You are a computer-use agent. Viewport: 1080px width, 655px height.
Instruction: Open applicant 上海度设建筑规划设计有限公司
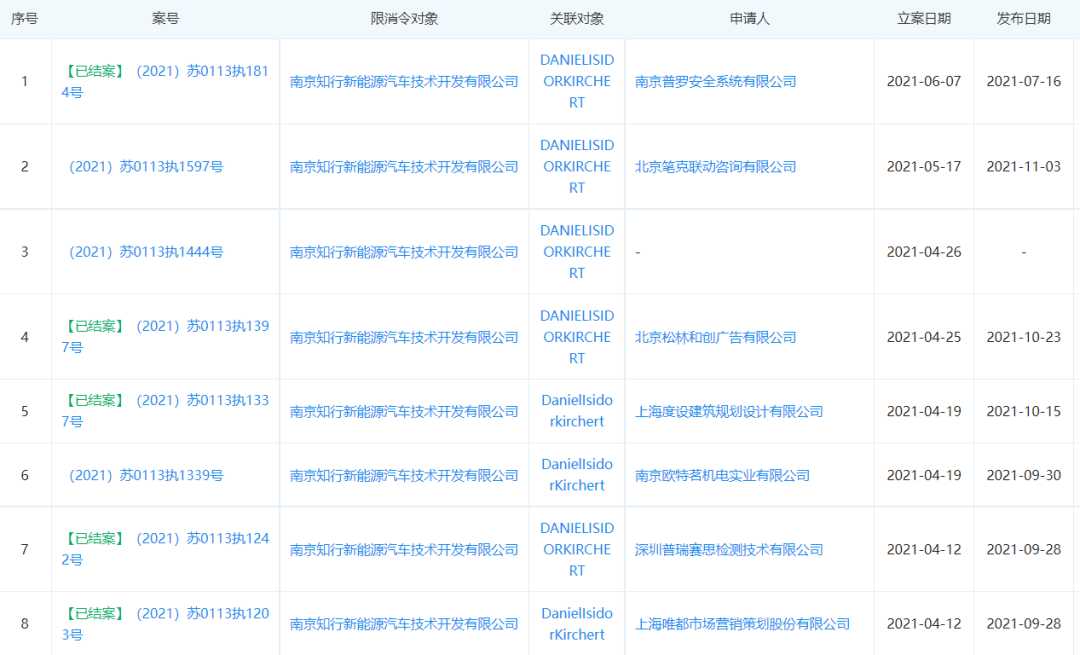tap(729, 412)
